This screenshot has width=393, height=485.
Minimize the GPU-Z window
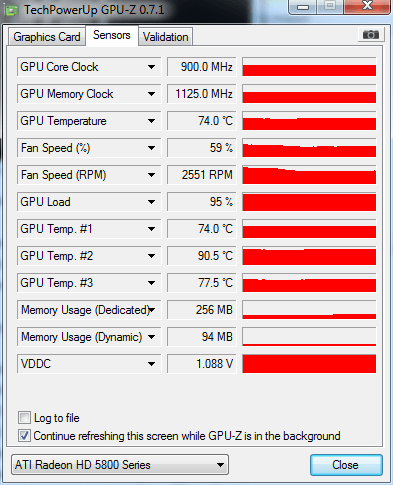click(x=303, y=7)
